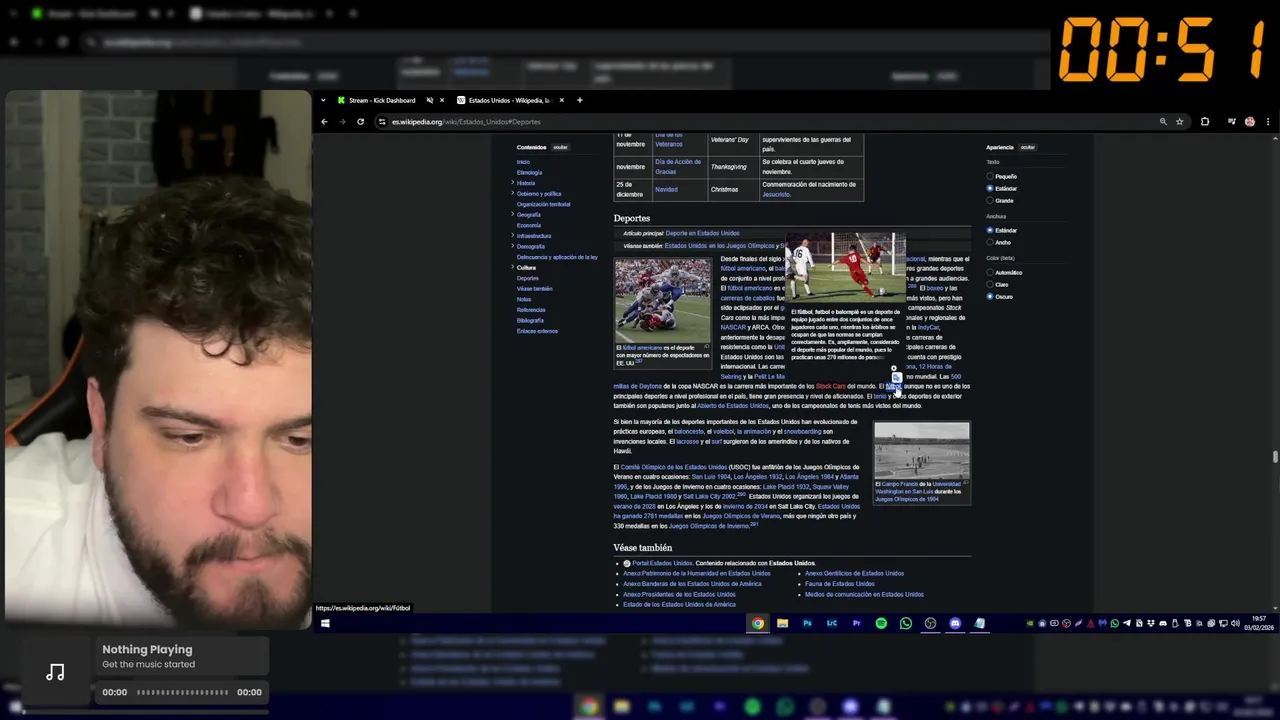The height and width of the screenshot is (720, 1280).
Task: Open Comité Olímpico de los Estados Unidos link
Action: tap(673, 467)
